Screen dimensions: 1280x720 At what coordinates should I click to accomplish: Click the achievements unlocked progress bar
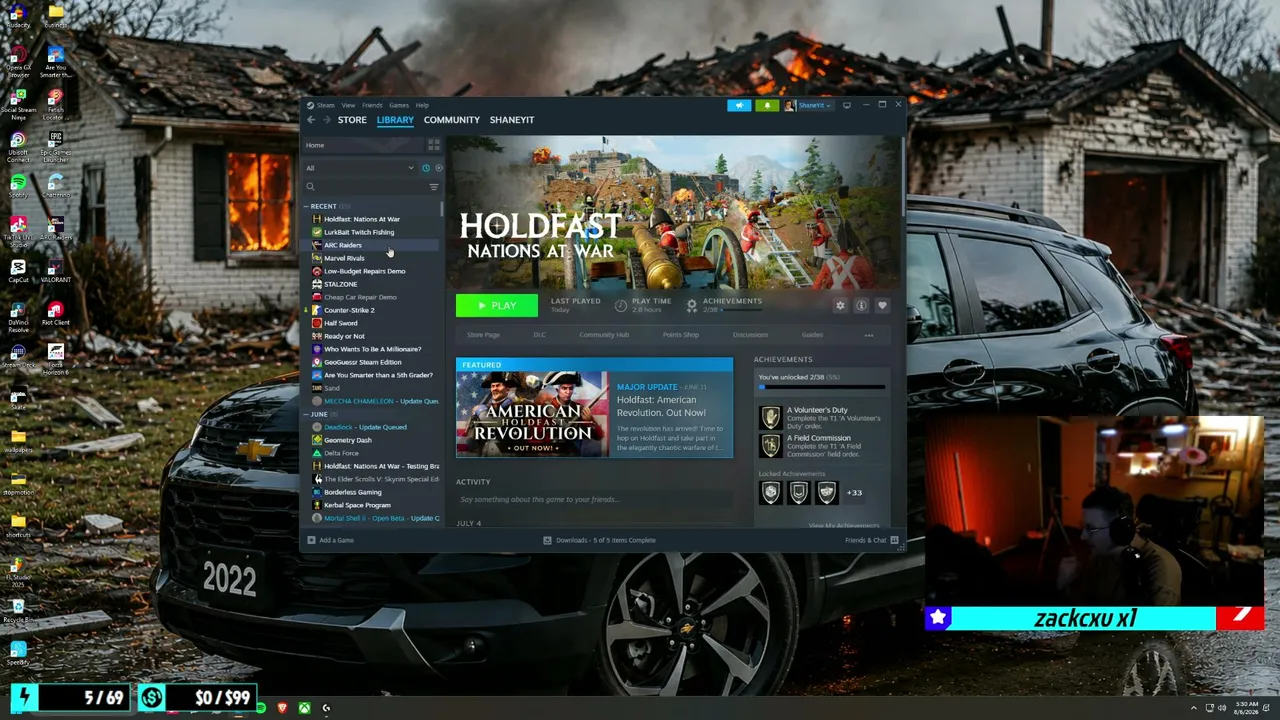pyautogui.click(x=822, y=386)
